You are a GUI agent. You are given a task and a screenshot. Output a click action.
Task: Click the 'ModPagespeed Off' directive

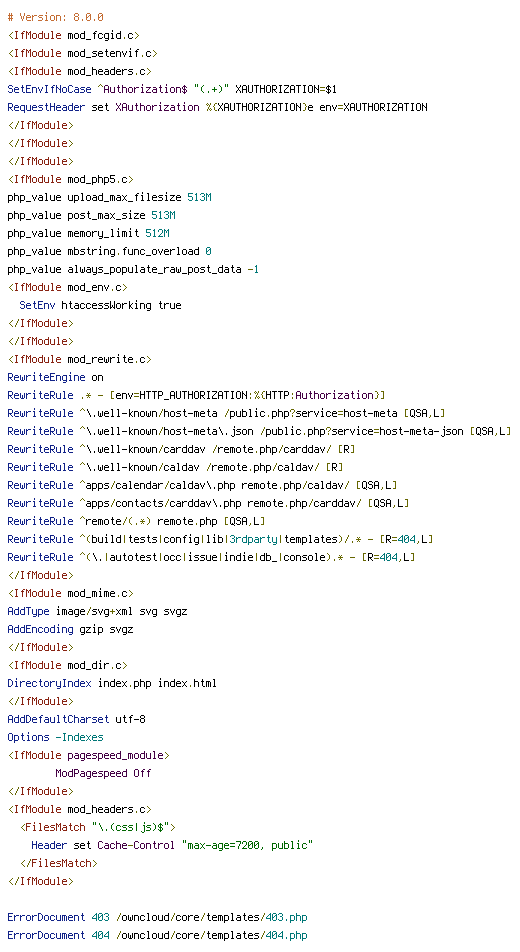tap(103, 774)
